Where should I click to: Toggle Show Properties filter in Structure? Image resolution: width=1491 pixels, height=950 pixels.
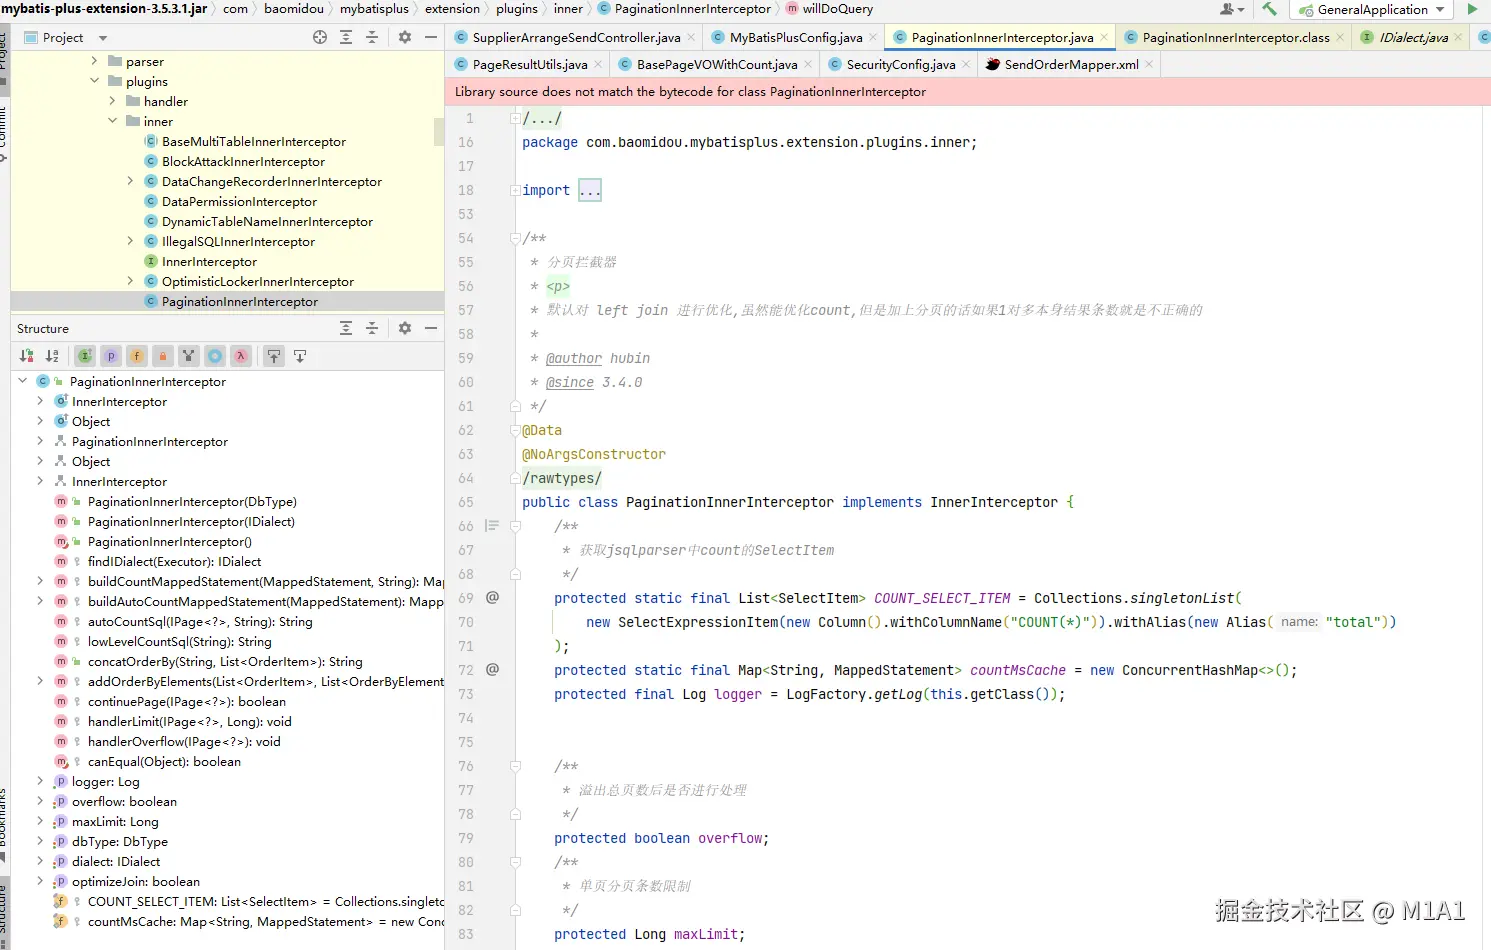[x=111, y=356]
